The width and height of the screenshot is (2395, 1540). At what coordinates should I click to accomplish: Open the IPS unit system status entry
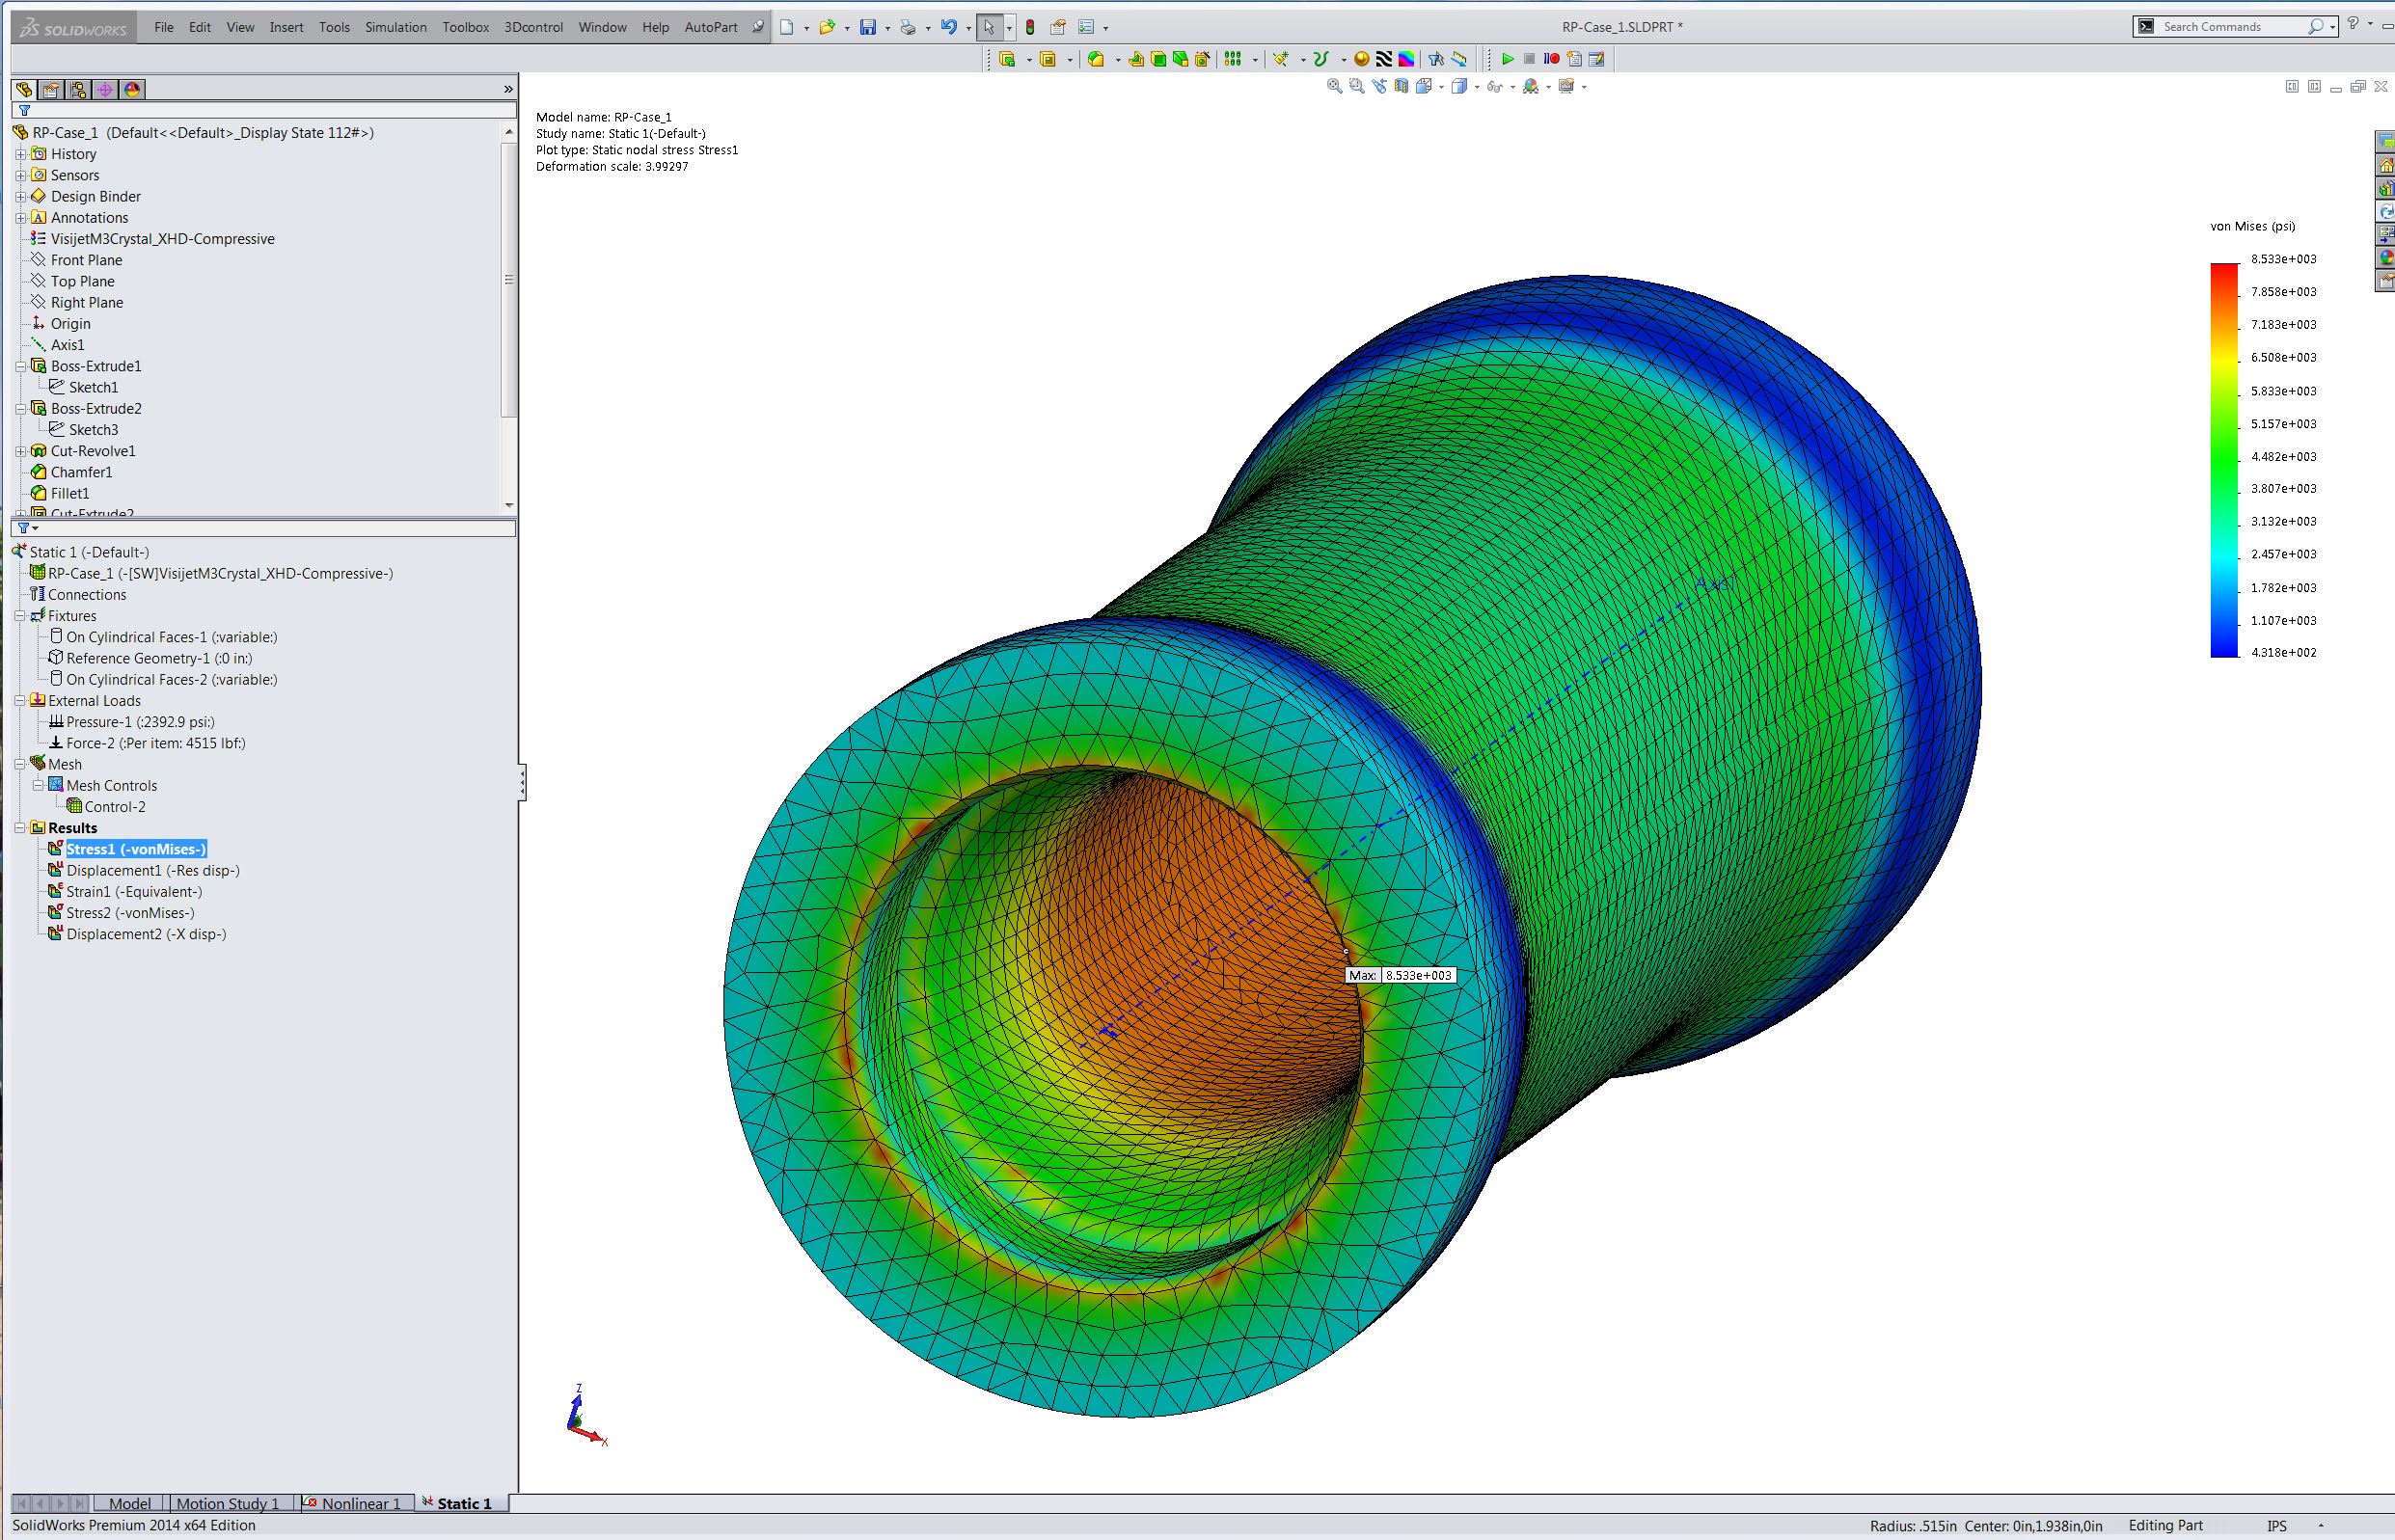click(2277, 1526)
